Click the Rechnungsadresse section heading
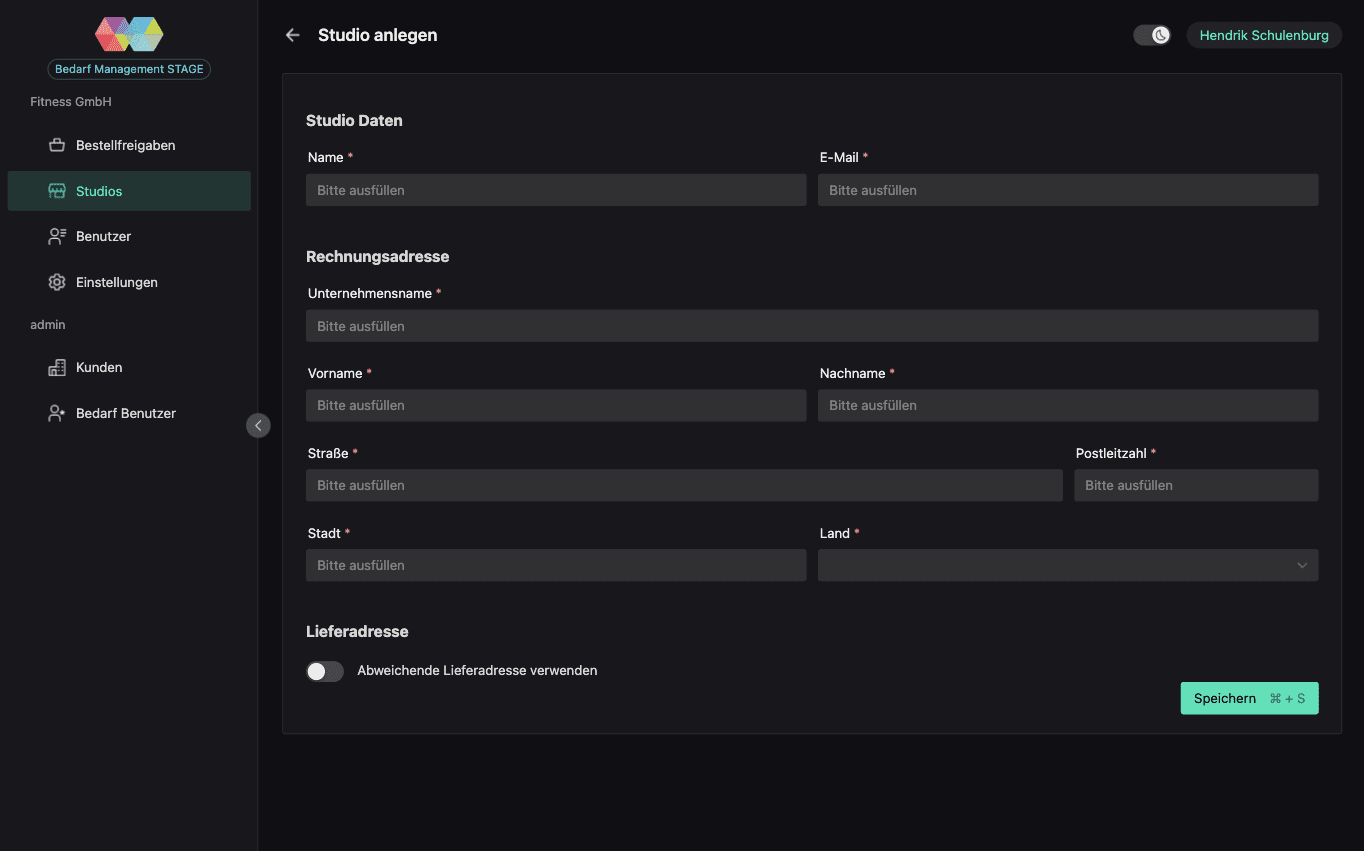 [x=378, y=257]
